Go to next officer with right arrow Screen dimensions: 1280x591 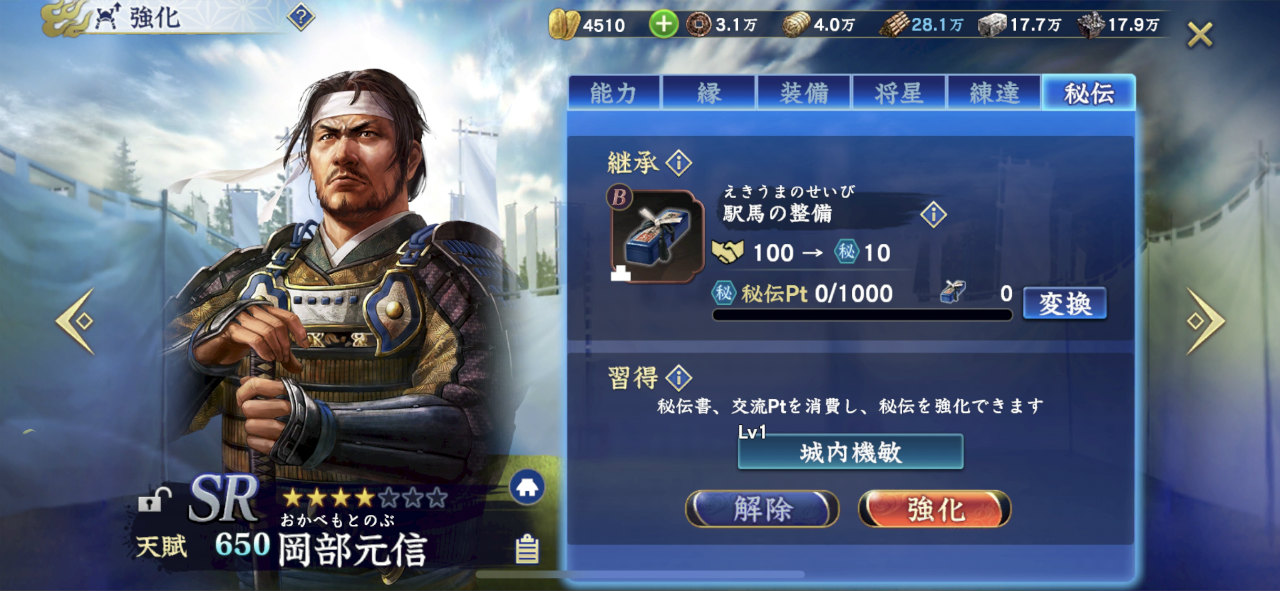pos(1204,321)
